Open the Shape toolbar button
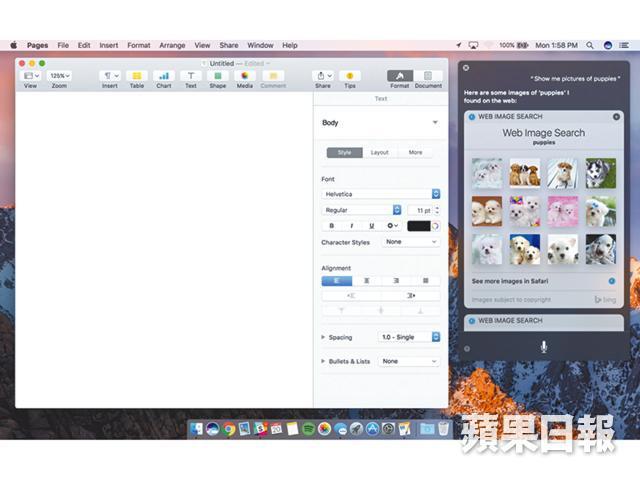The height and width of the screenshot is (480, 640). tap(218, 76)
